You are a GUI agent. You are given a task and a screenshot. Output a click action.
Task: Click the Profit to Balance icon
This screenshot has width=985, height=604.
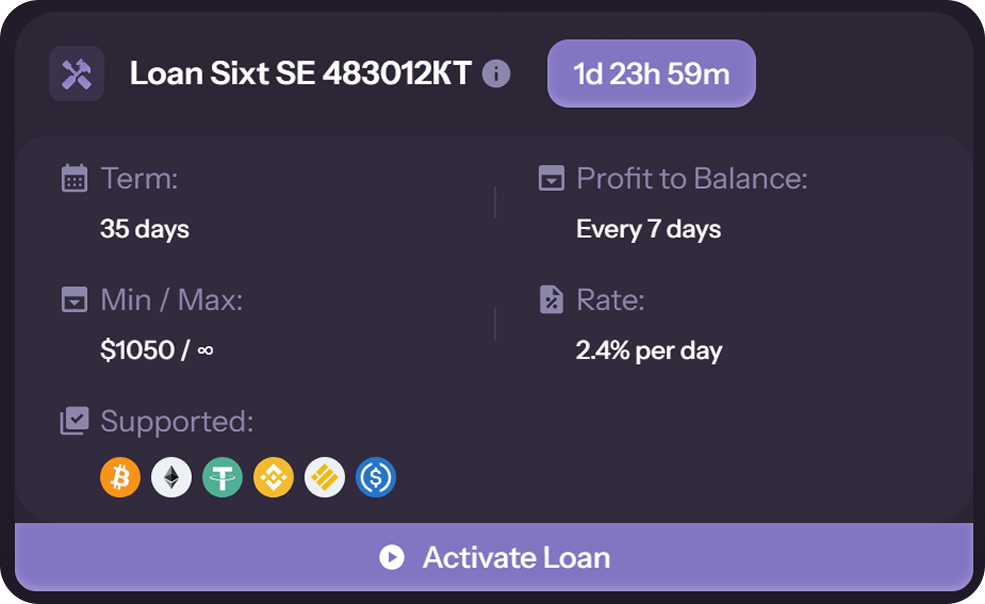pyautogui.click(x=551, y=179)
